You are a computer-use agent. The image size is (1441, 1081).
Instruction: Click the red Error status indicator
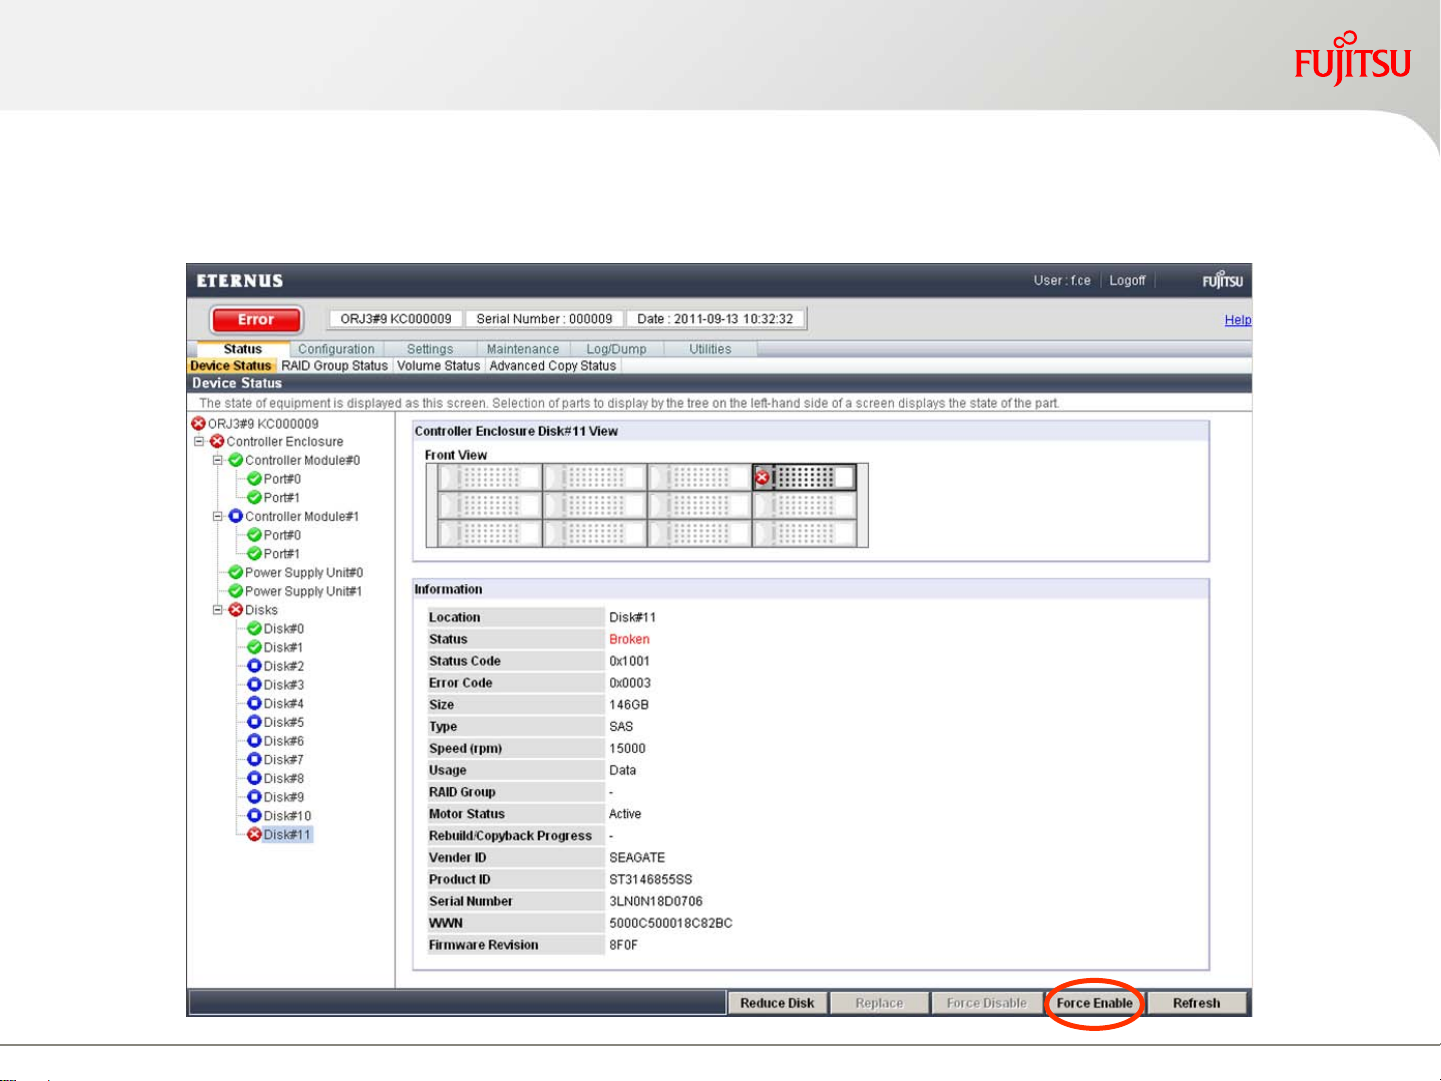[256, 320]
